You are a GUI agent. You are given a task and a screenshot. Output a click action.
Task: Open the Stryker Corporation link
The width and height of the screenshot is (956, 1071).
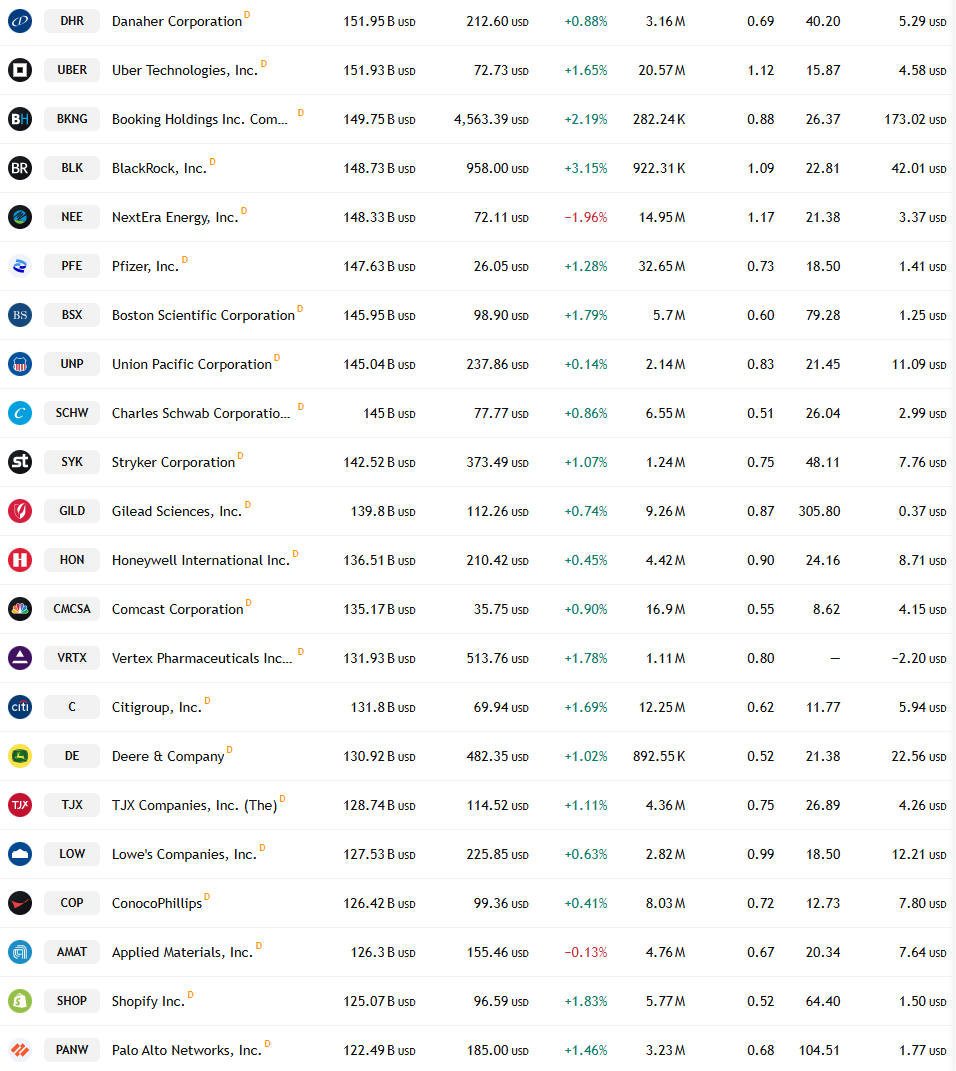[x=173, y=462]
